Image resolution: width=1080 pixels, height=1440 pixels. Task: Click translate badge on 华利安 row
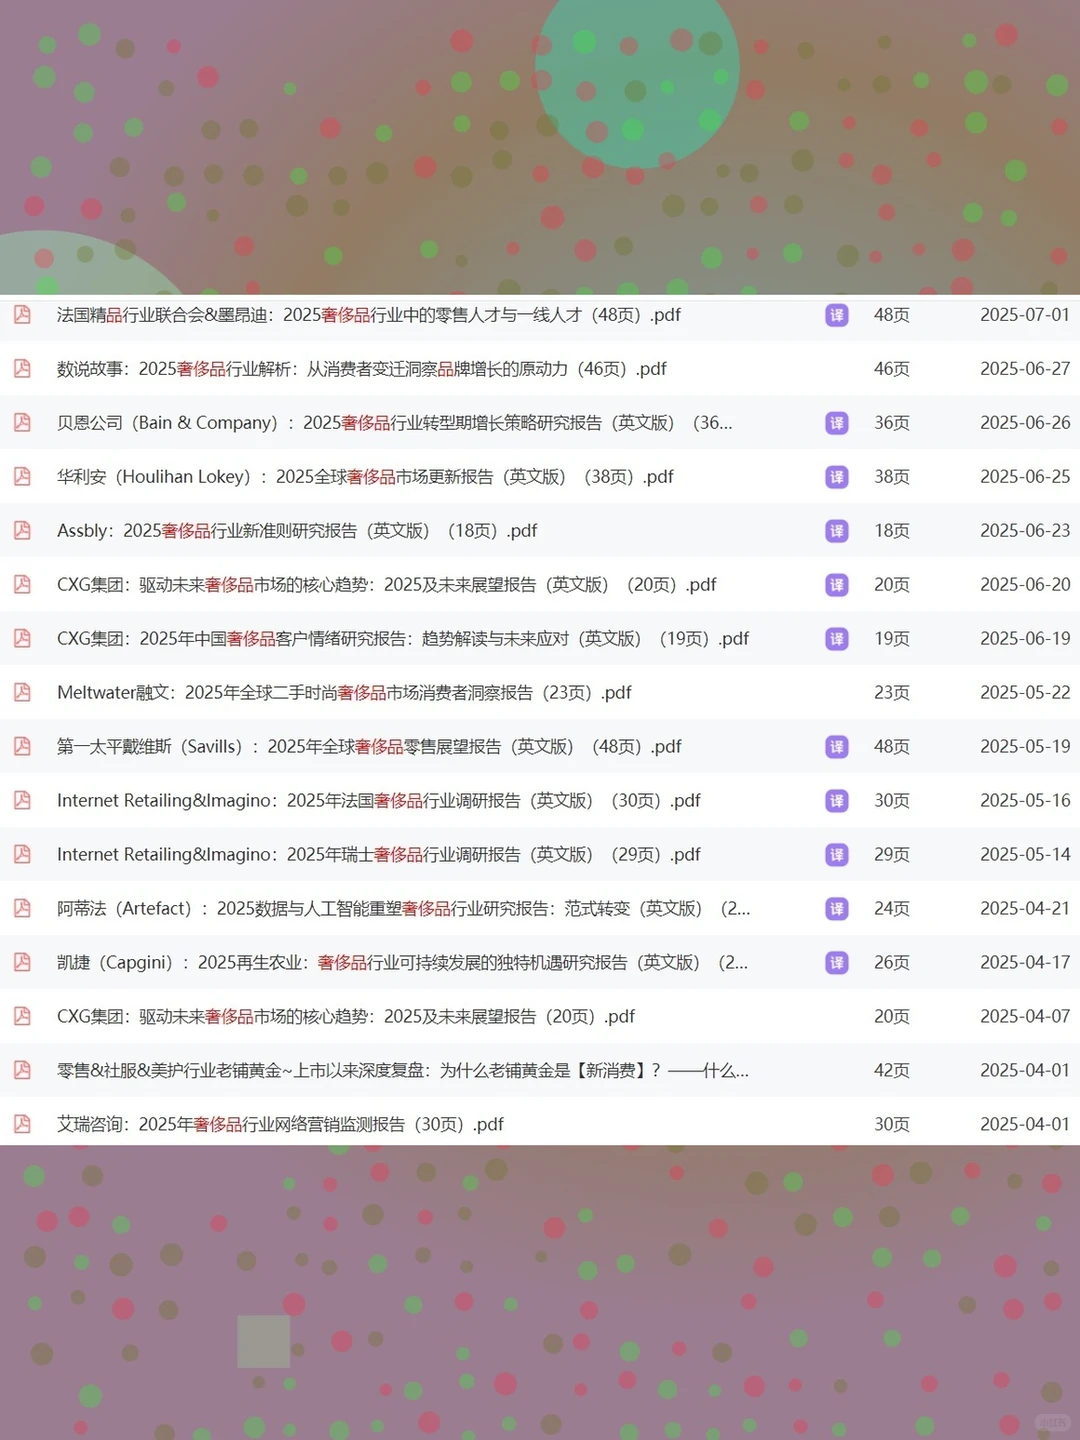click(837, 477)
